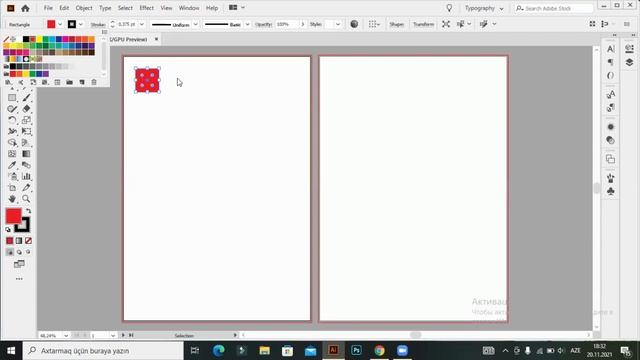This screenshot has width=640, height=360.
Task: Open the File menu
Action: pyautogui.click(x=48, y=8)
